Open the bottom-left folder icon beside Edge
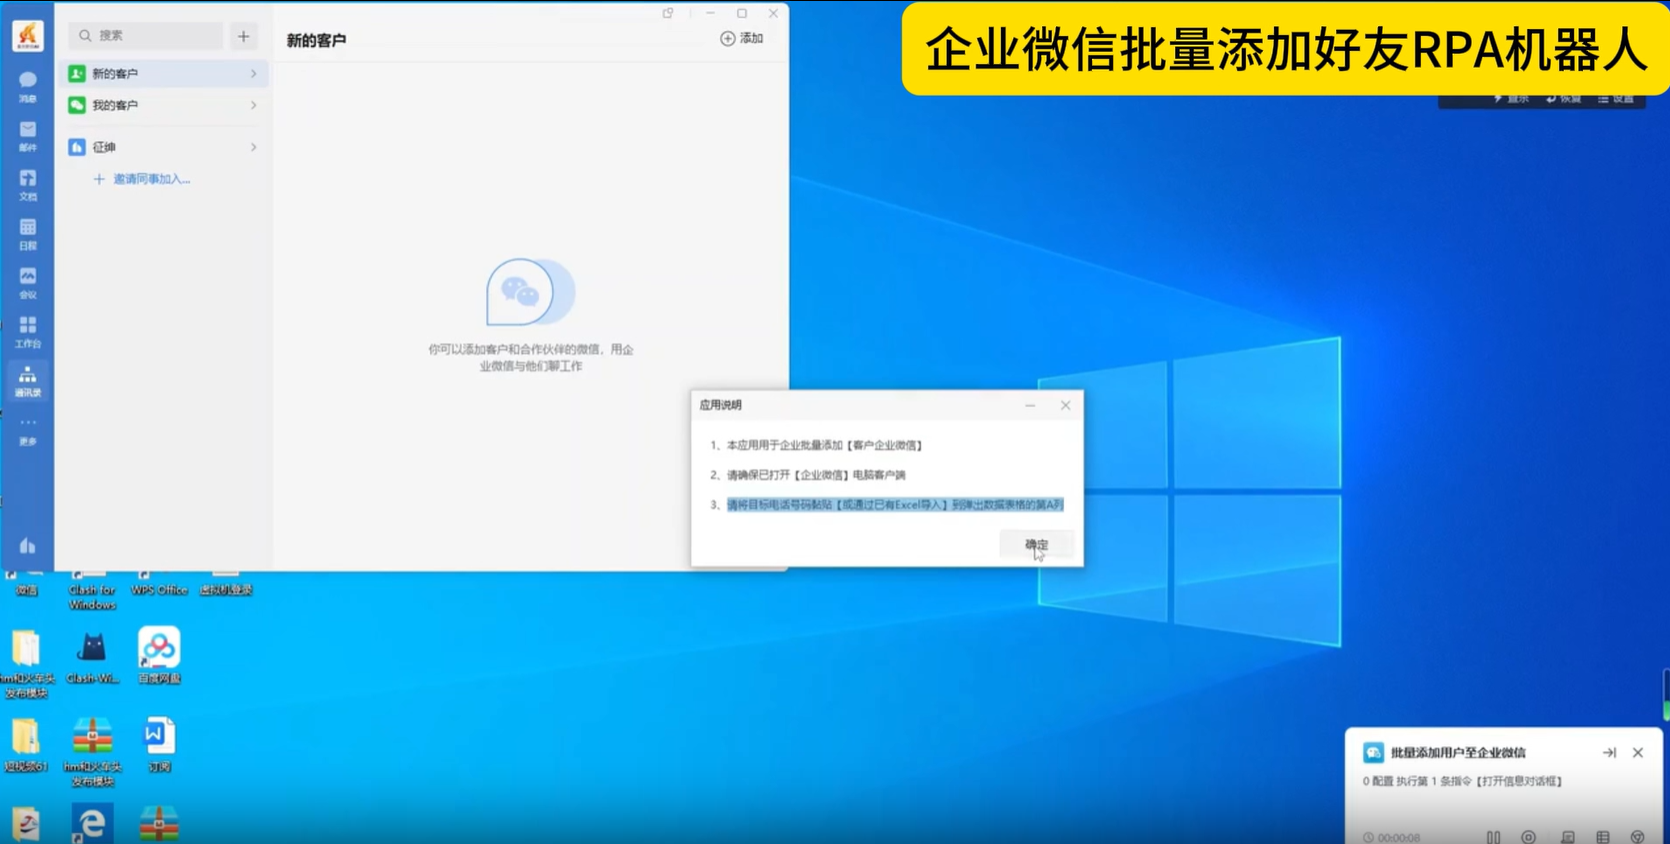Viewport: 1670px width, 844px height. [x=26, y=824]
